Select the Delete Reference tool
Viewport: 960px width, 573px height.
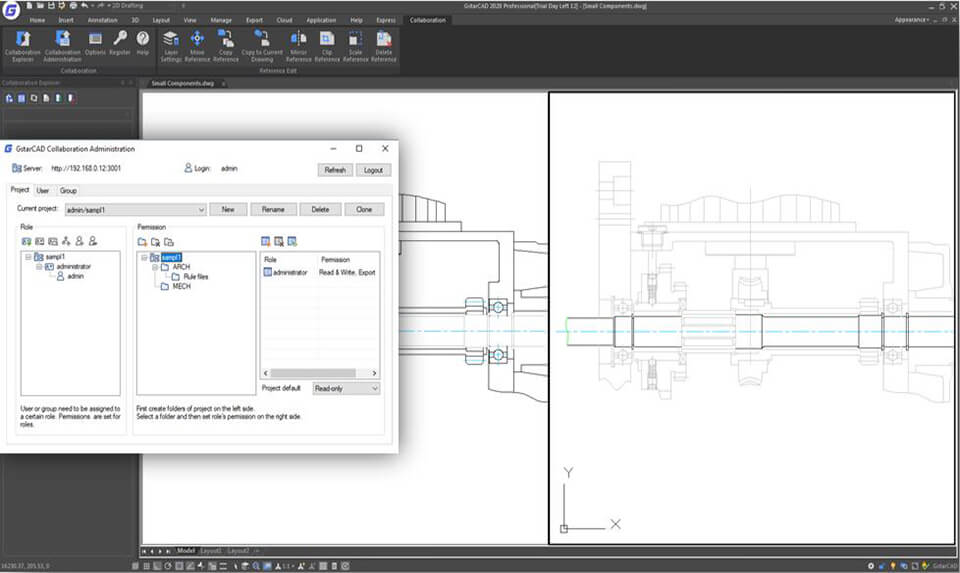coord(384,46)
